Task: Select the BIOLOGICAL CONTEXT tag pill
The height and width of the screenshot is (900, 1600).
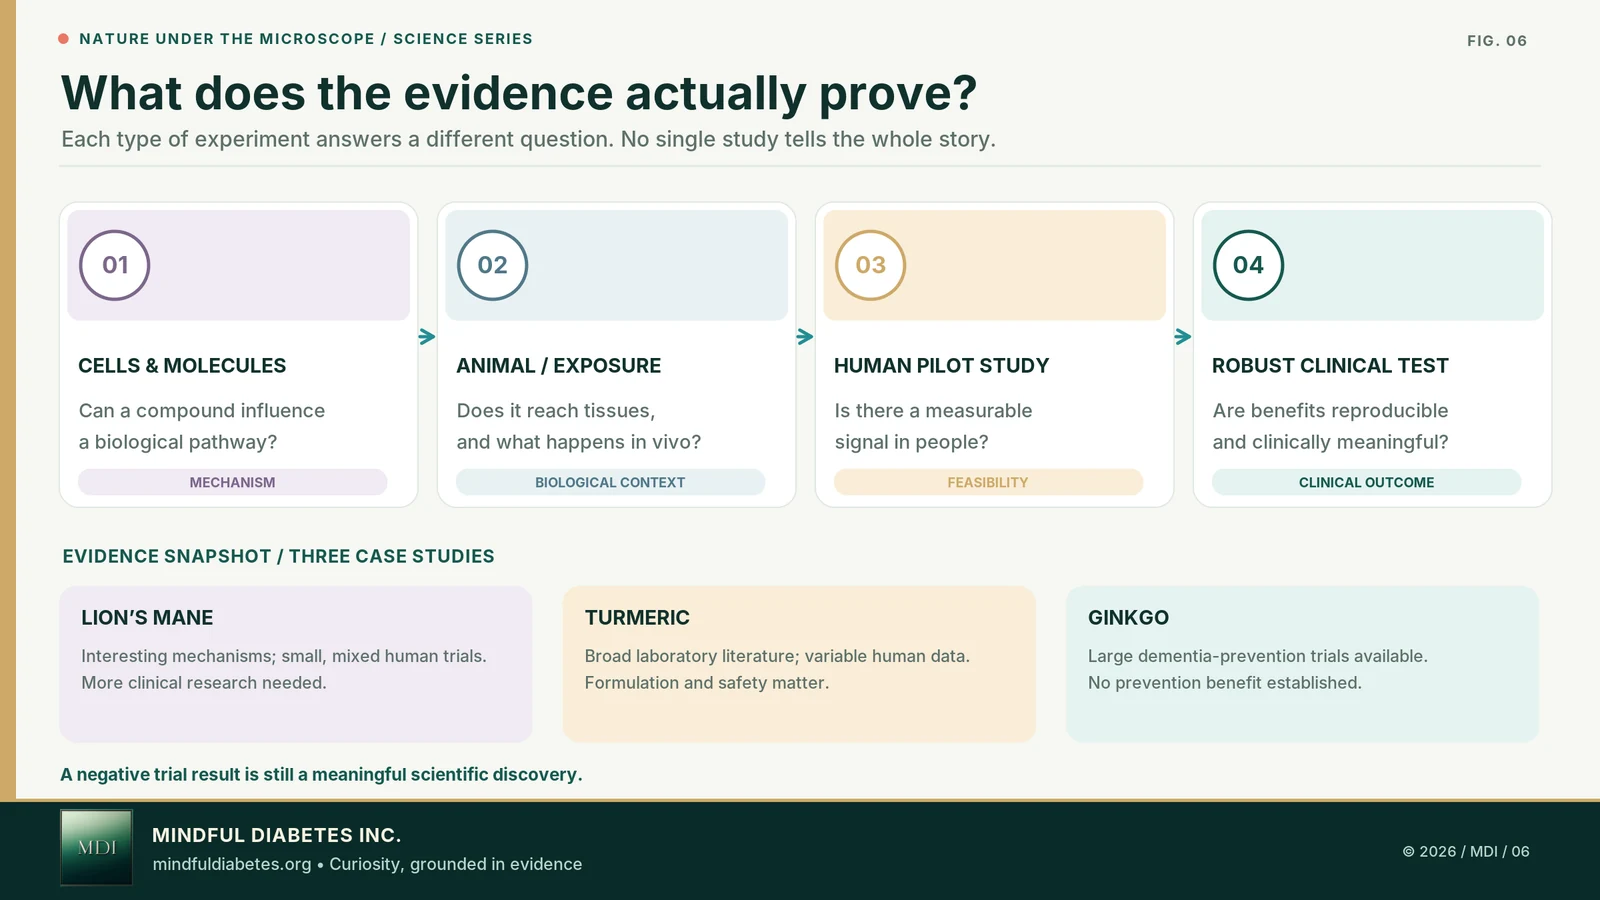Action: 611,482
